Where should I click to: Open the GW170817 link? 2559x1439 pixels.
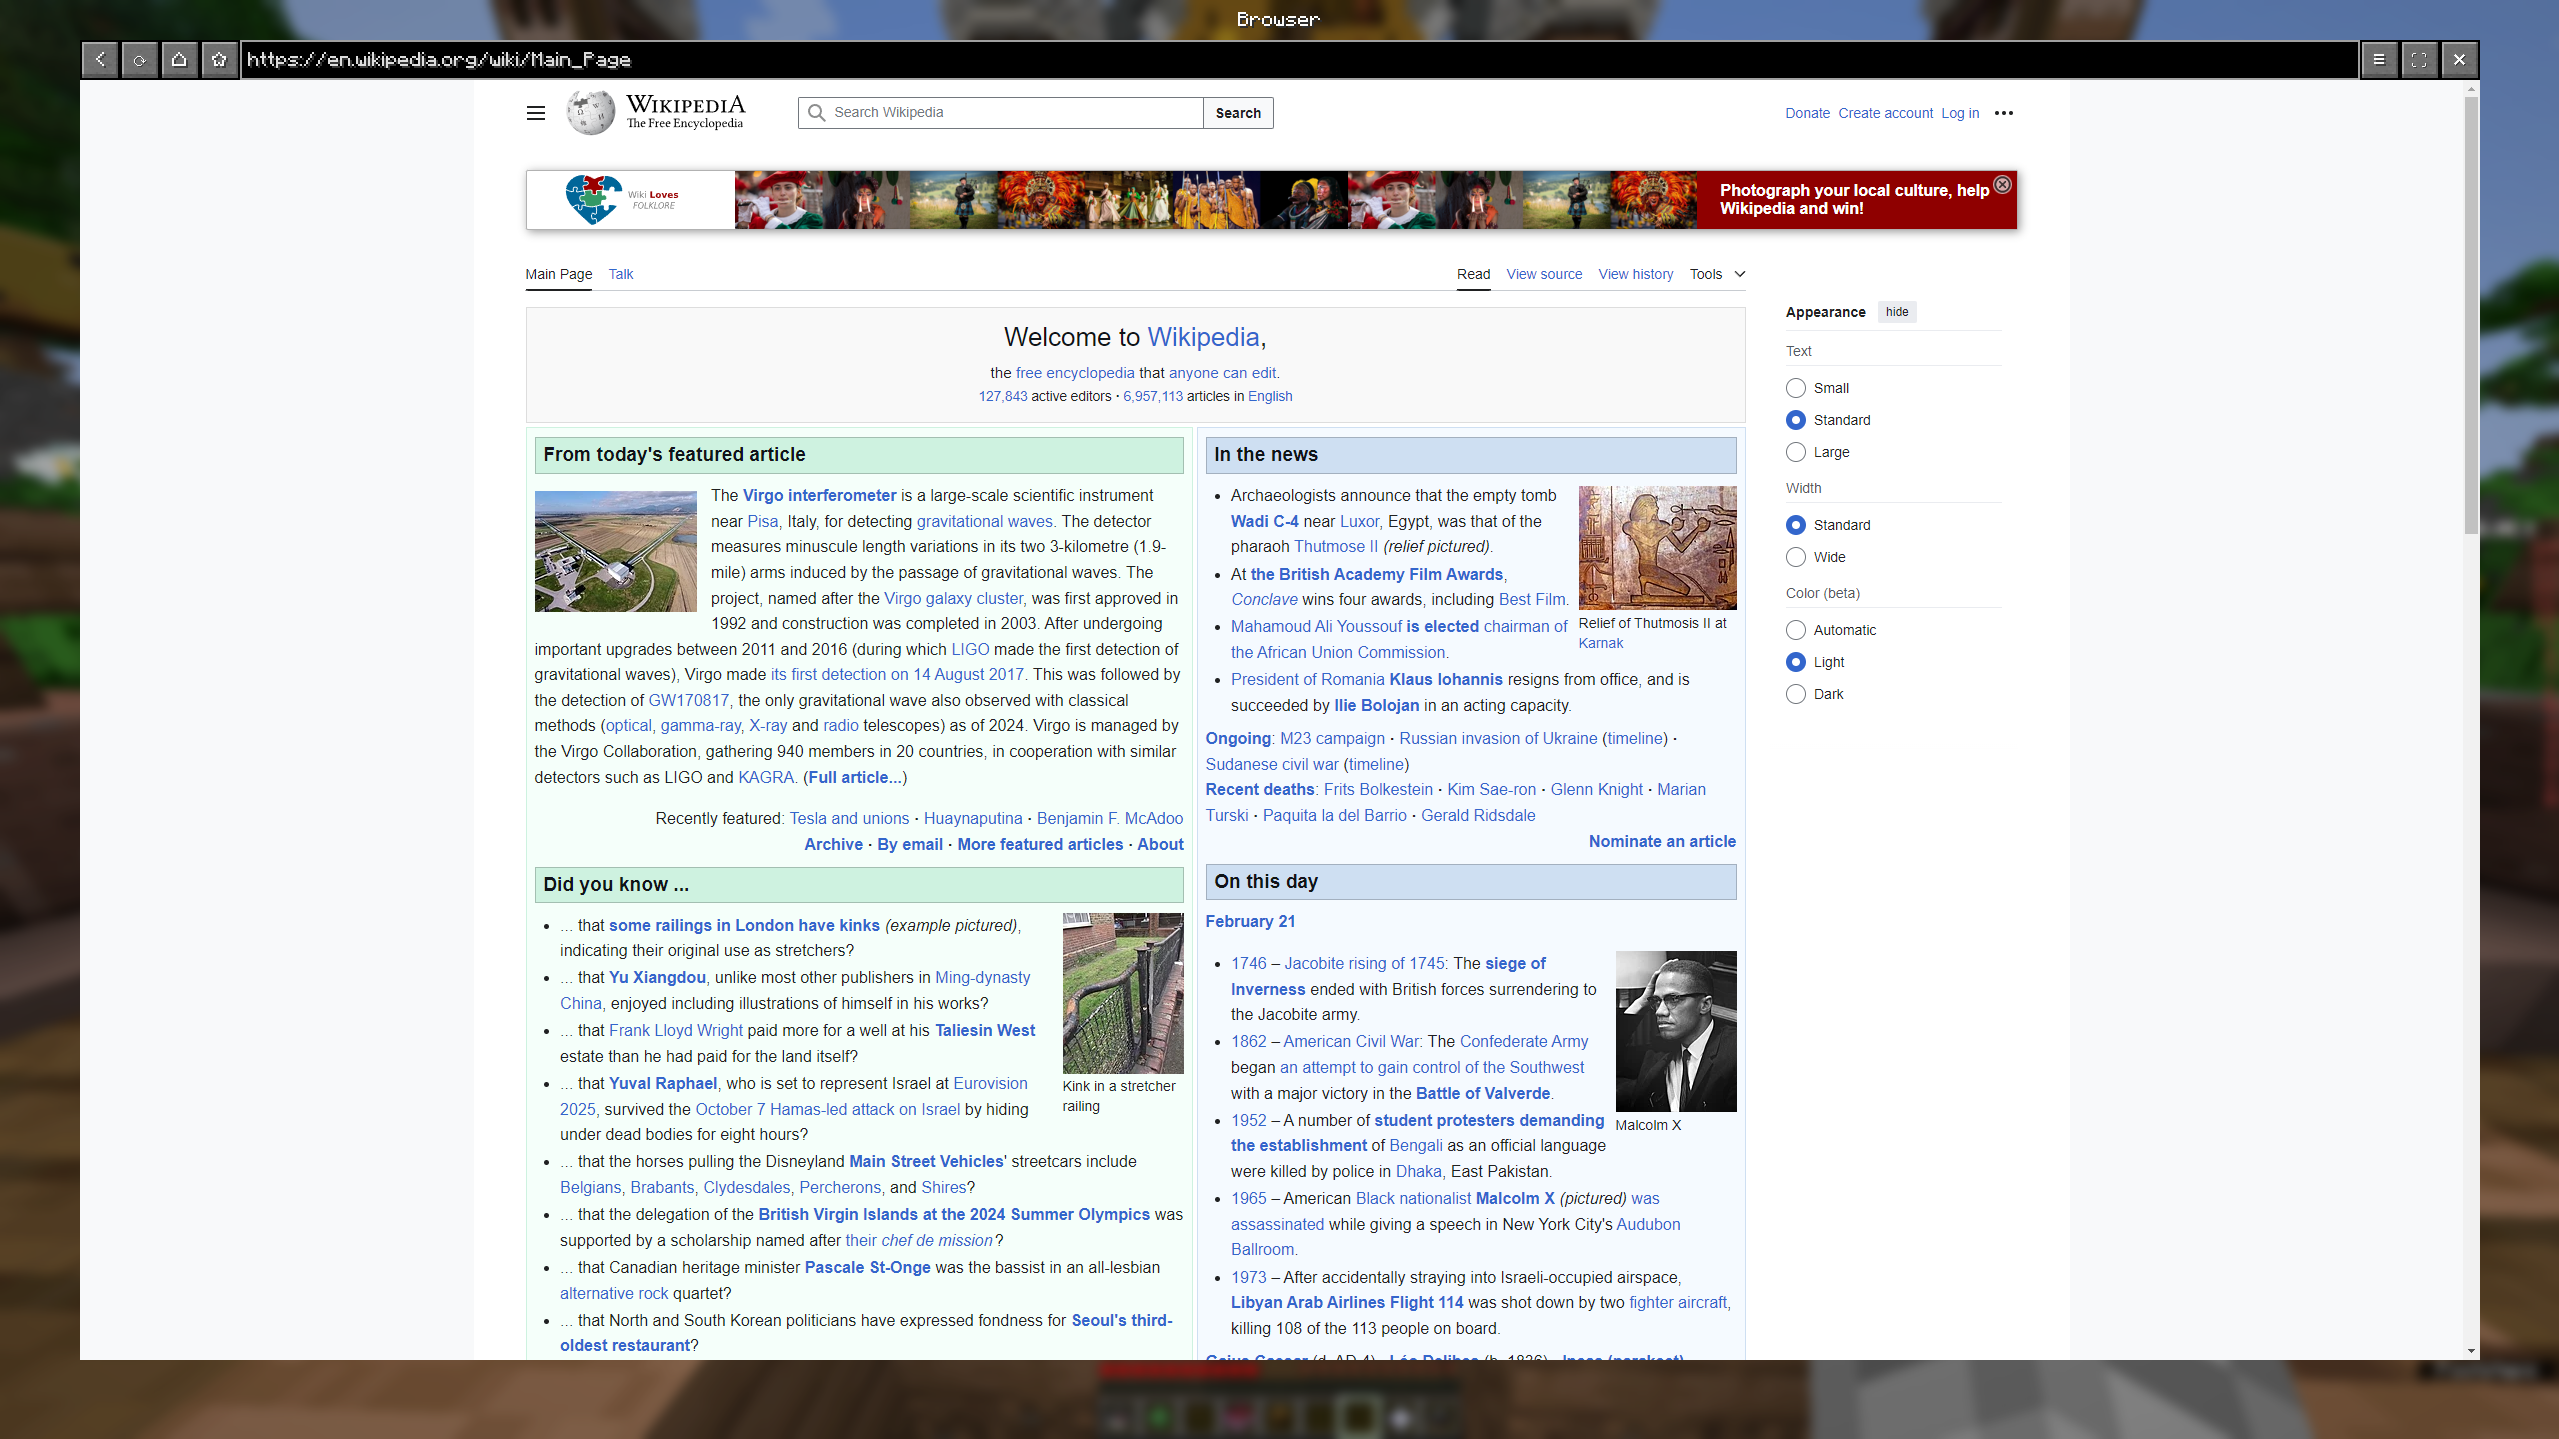689,700
